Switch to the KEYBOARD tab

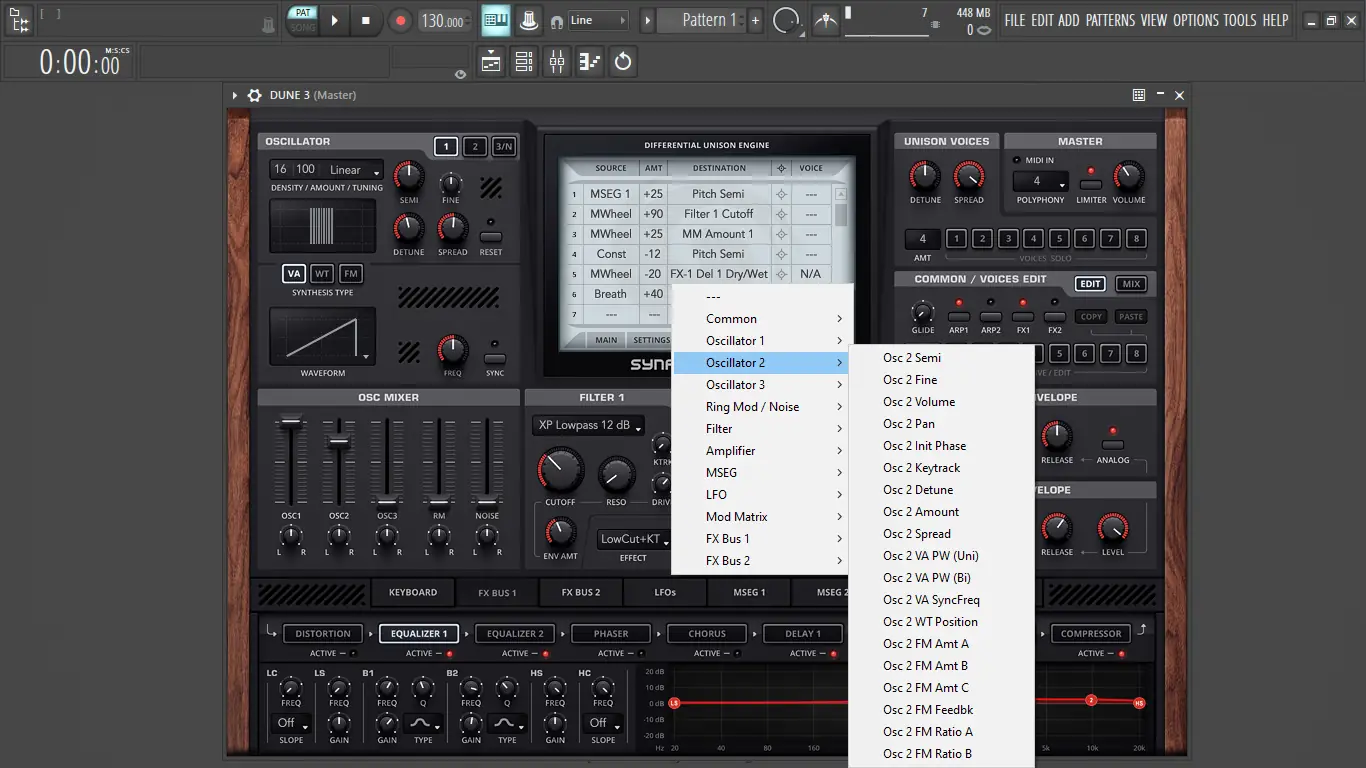[412, 592]
